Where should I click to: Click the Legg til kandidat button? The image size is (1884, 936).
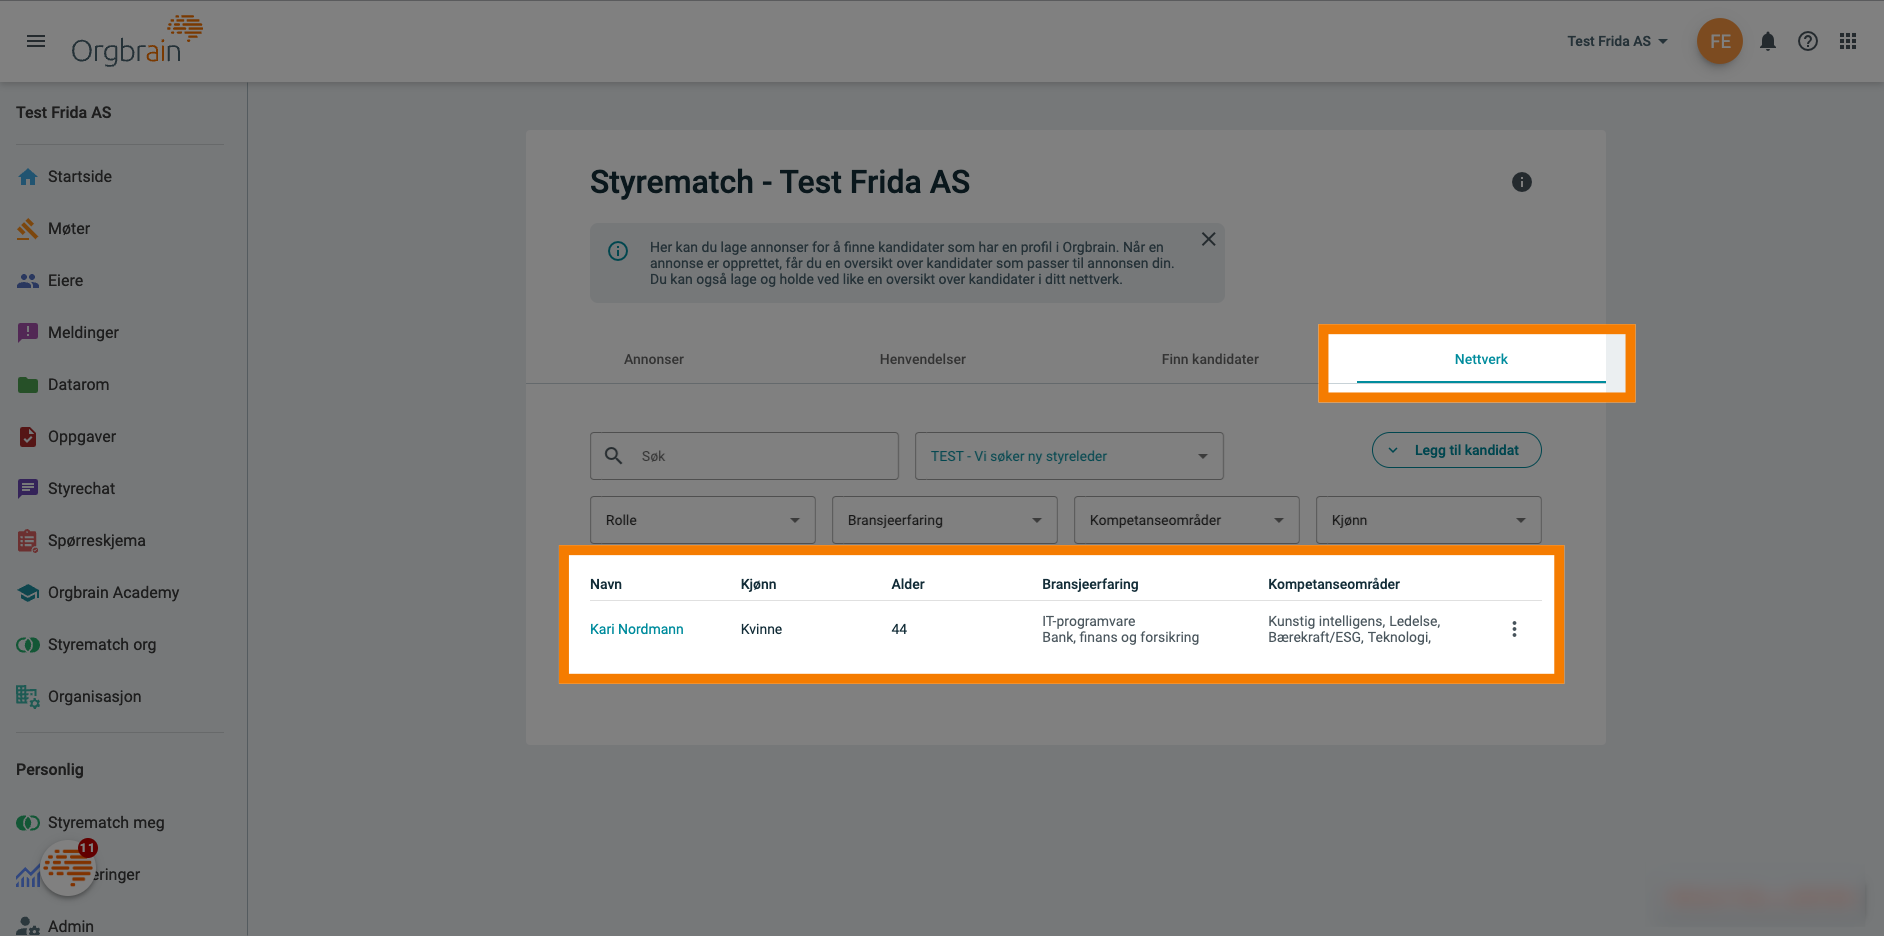tap(1457, 450)
